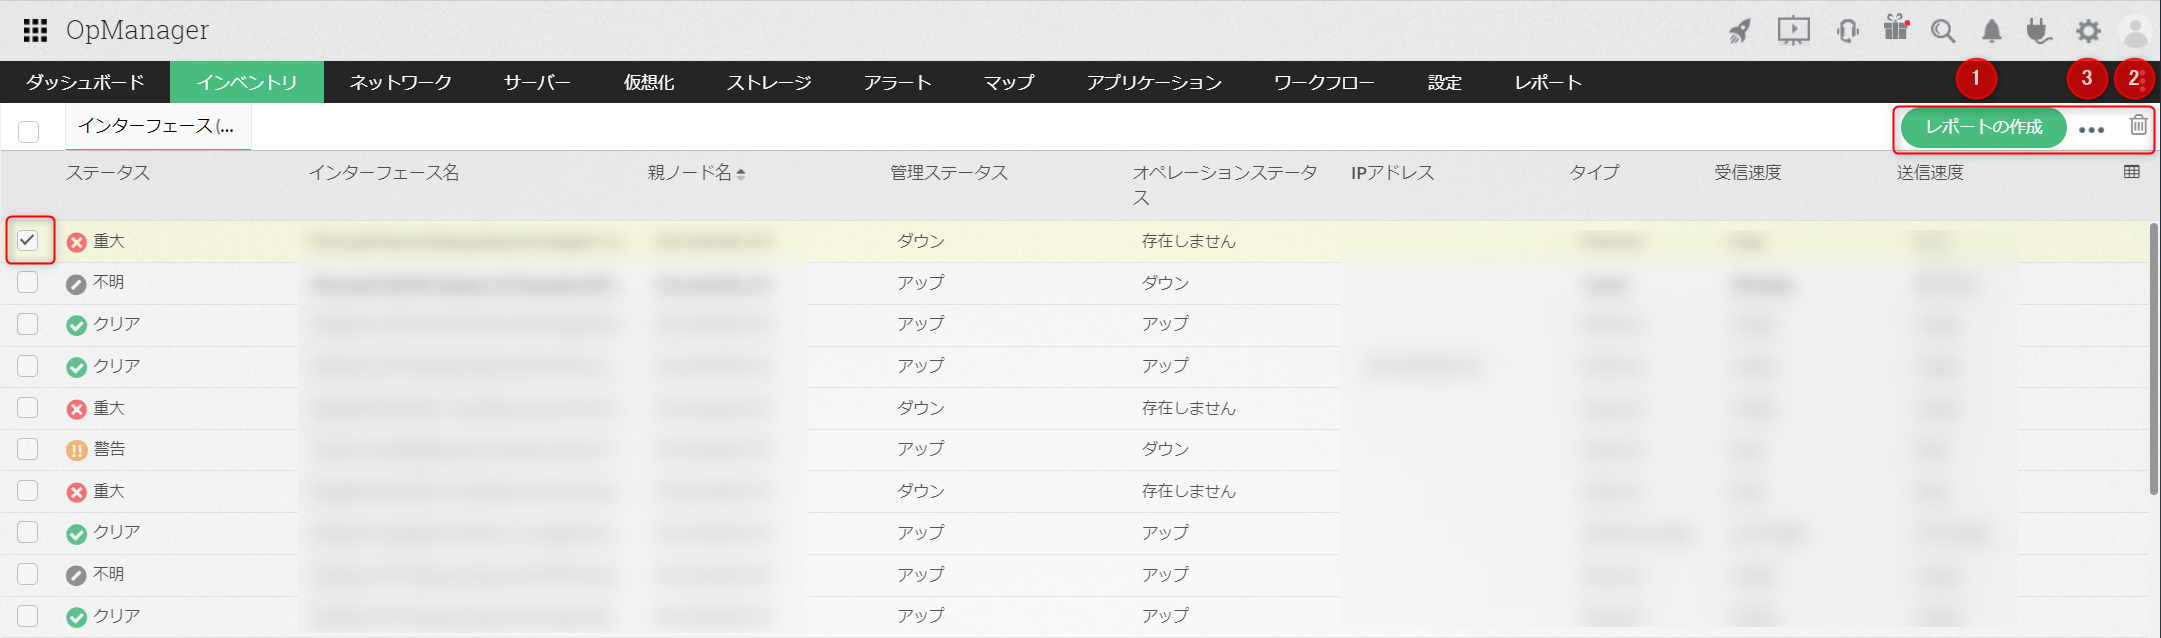Open the three-dot more actions menu
This screenshot has height=638, width=2161.
click(2091, 129)
